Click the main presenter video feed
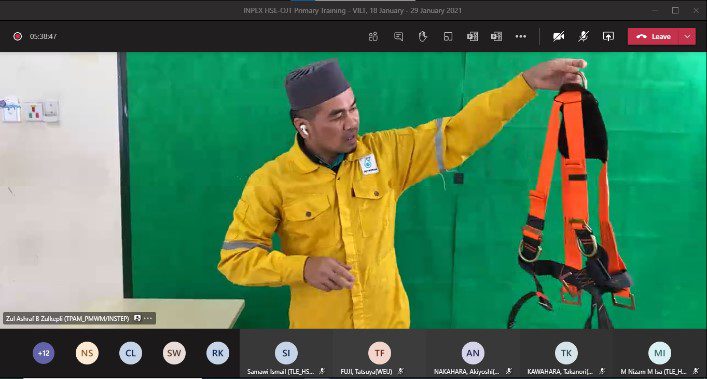Image resolution: width=707 pixels, height=379 pixels. (x=354, y=190)
